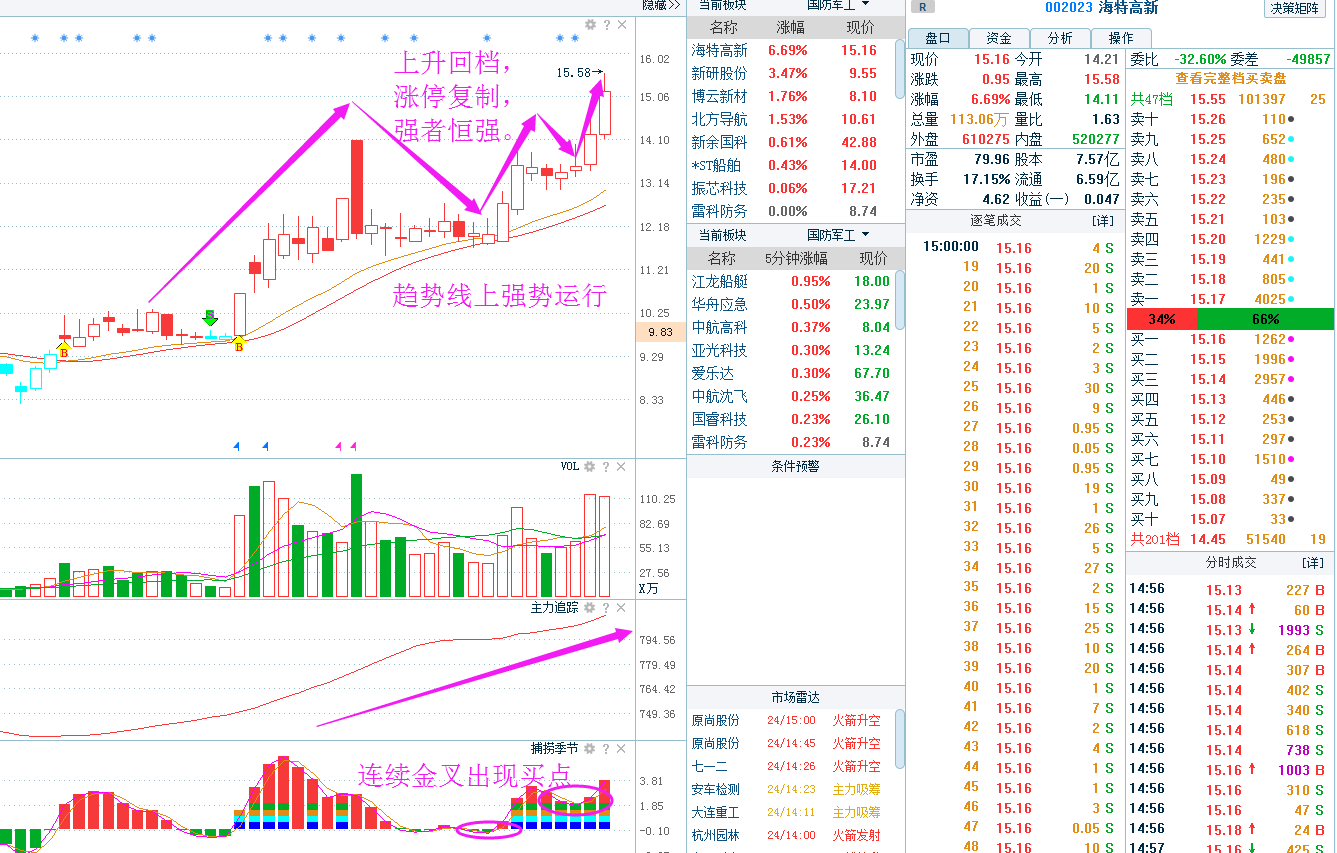Open help for the 捕捞季节 panel
The image size is (1337, 853).
[x=606, y=748]
